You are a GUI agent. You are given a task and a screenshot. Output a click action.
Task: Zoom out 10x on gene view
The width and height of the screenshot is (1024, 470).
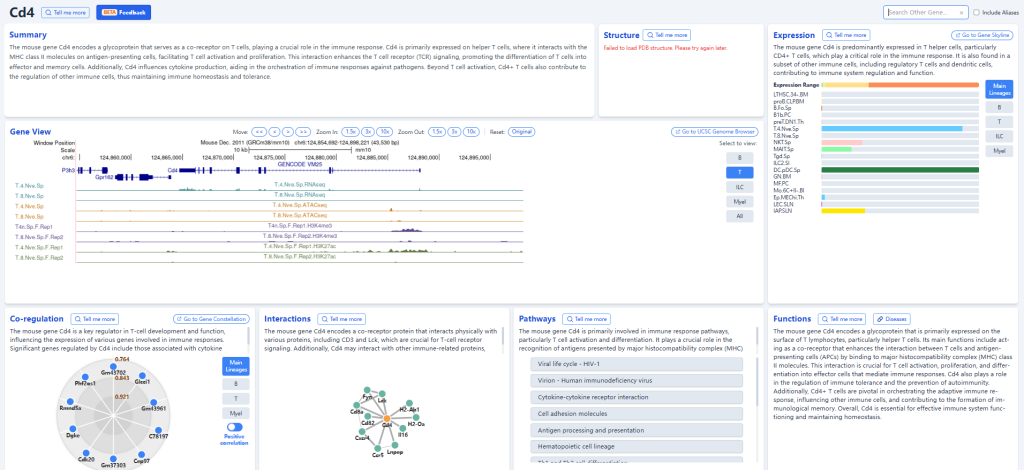(472, 132)
